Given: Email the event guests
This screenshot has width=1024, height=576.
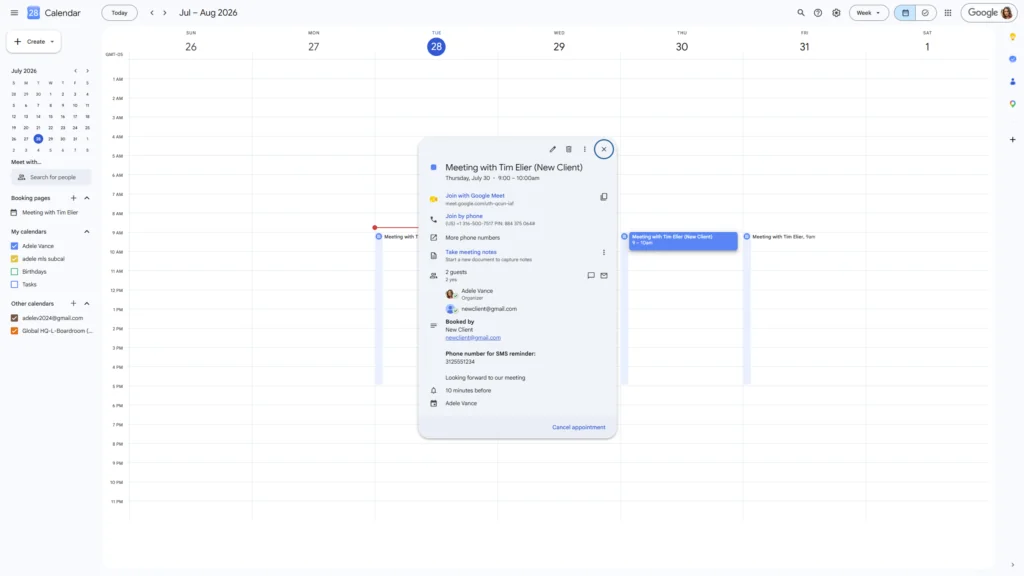Looking at the screenshot, I should pos(603,276).
